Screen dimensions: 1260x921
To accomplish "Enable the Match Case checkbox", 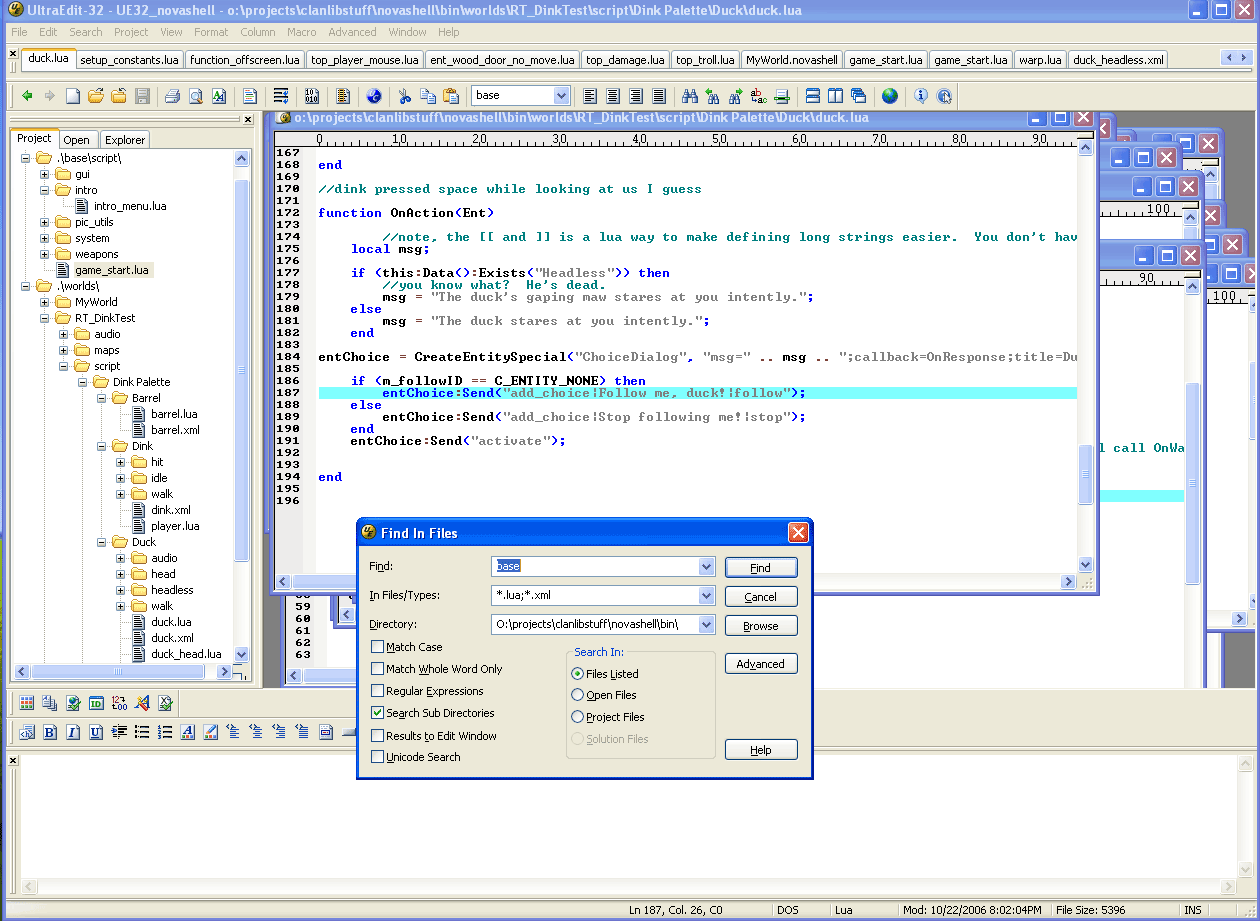I will point(377,647).
